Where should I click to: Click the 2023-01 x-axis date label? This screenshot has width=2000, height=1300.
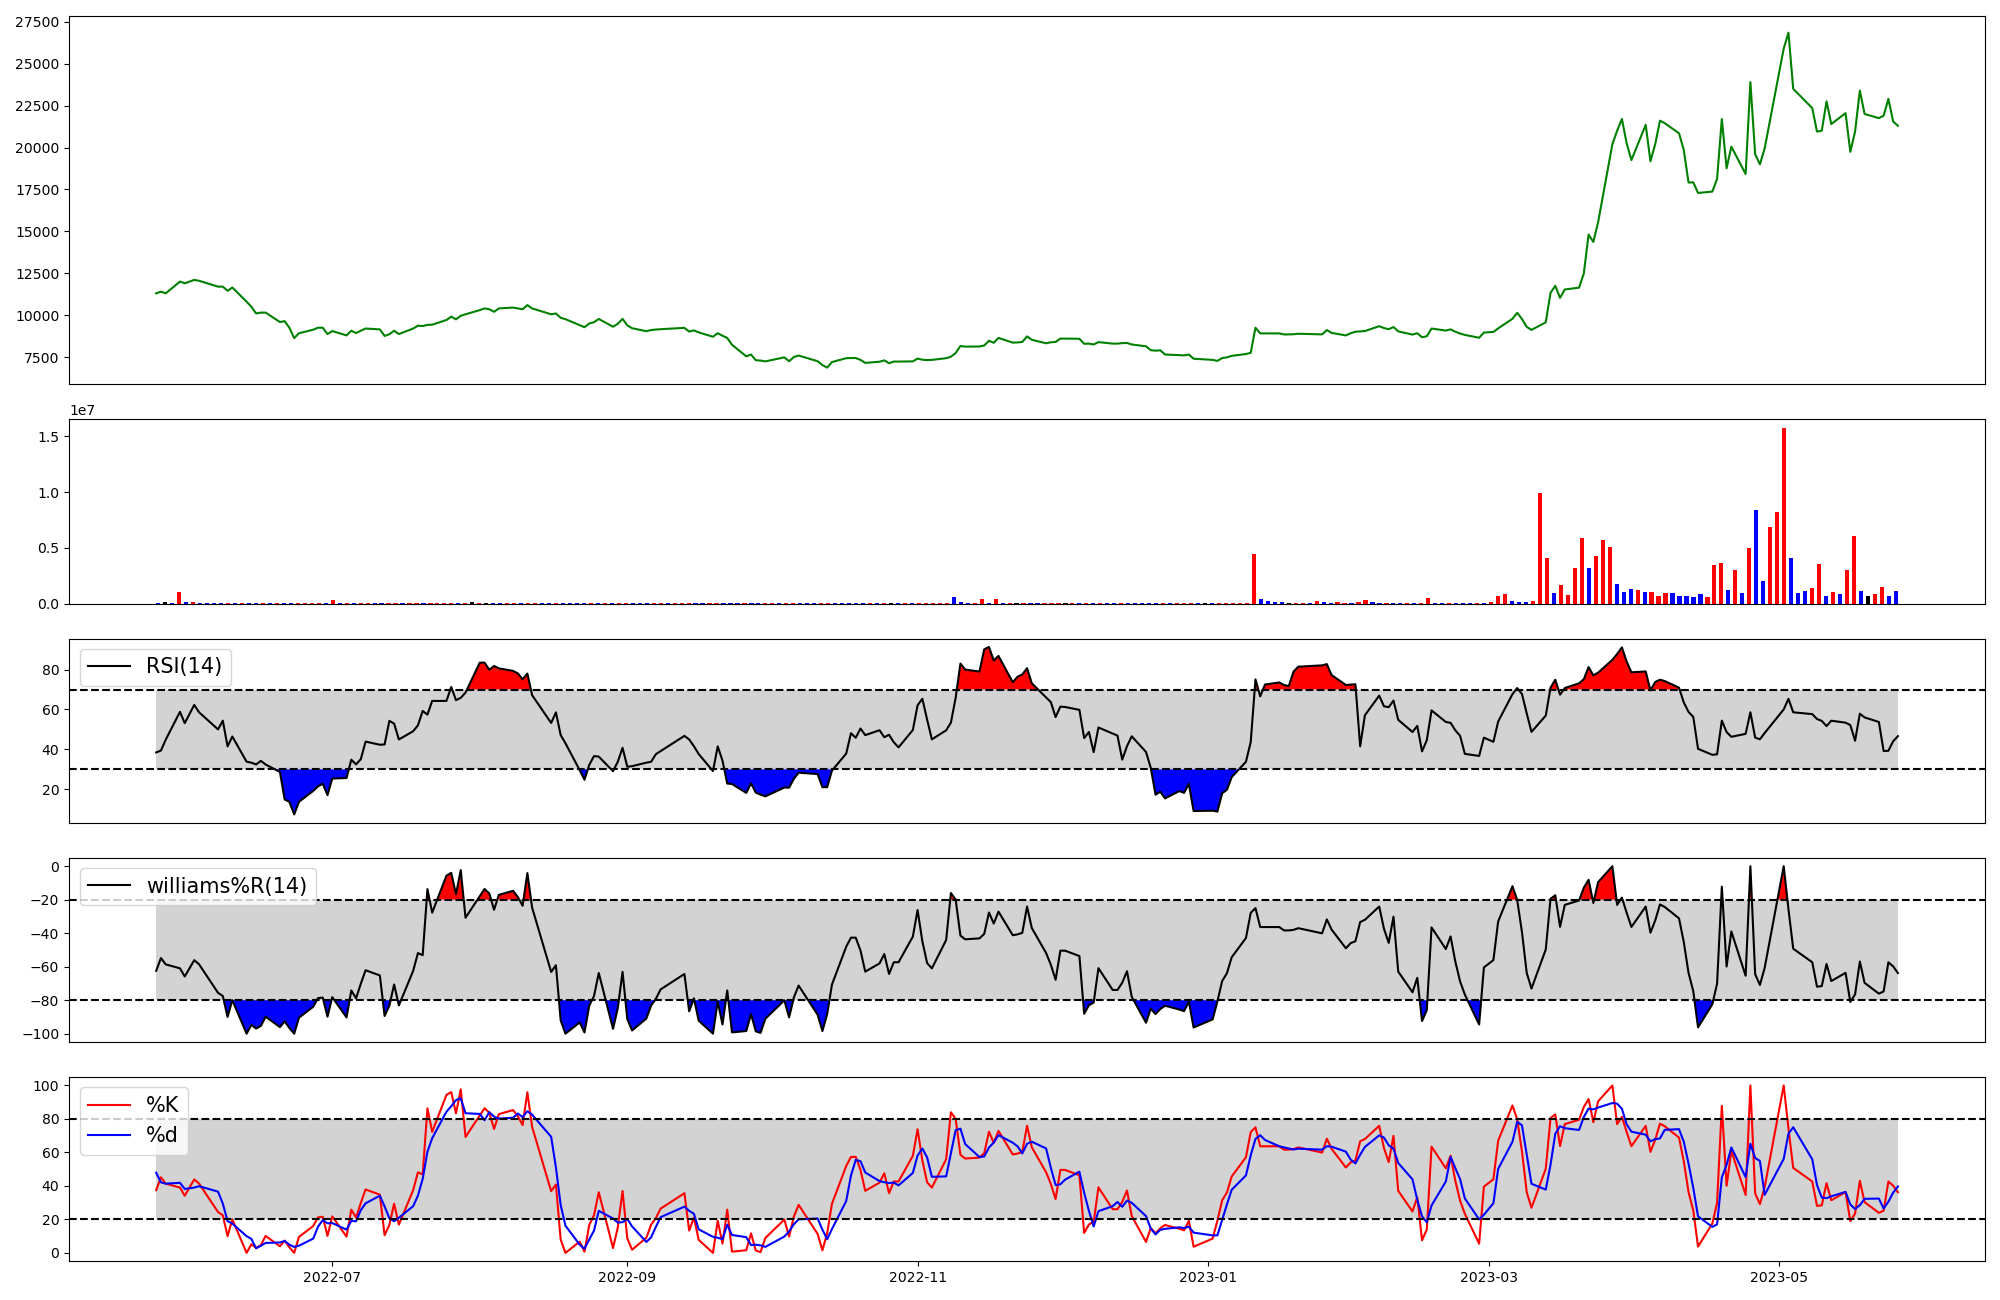pyautogui.click(x=1208, y=1277)
